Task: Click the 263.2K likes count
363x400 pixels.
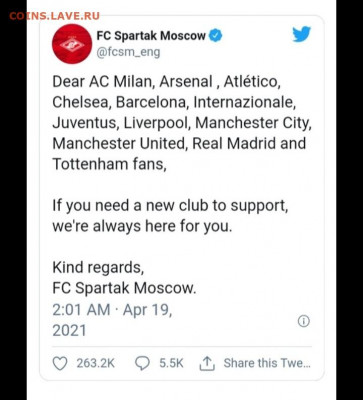Action: point(96,363)
